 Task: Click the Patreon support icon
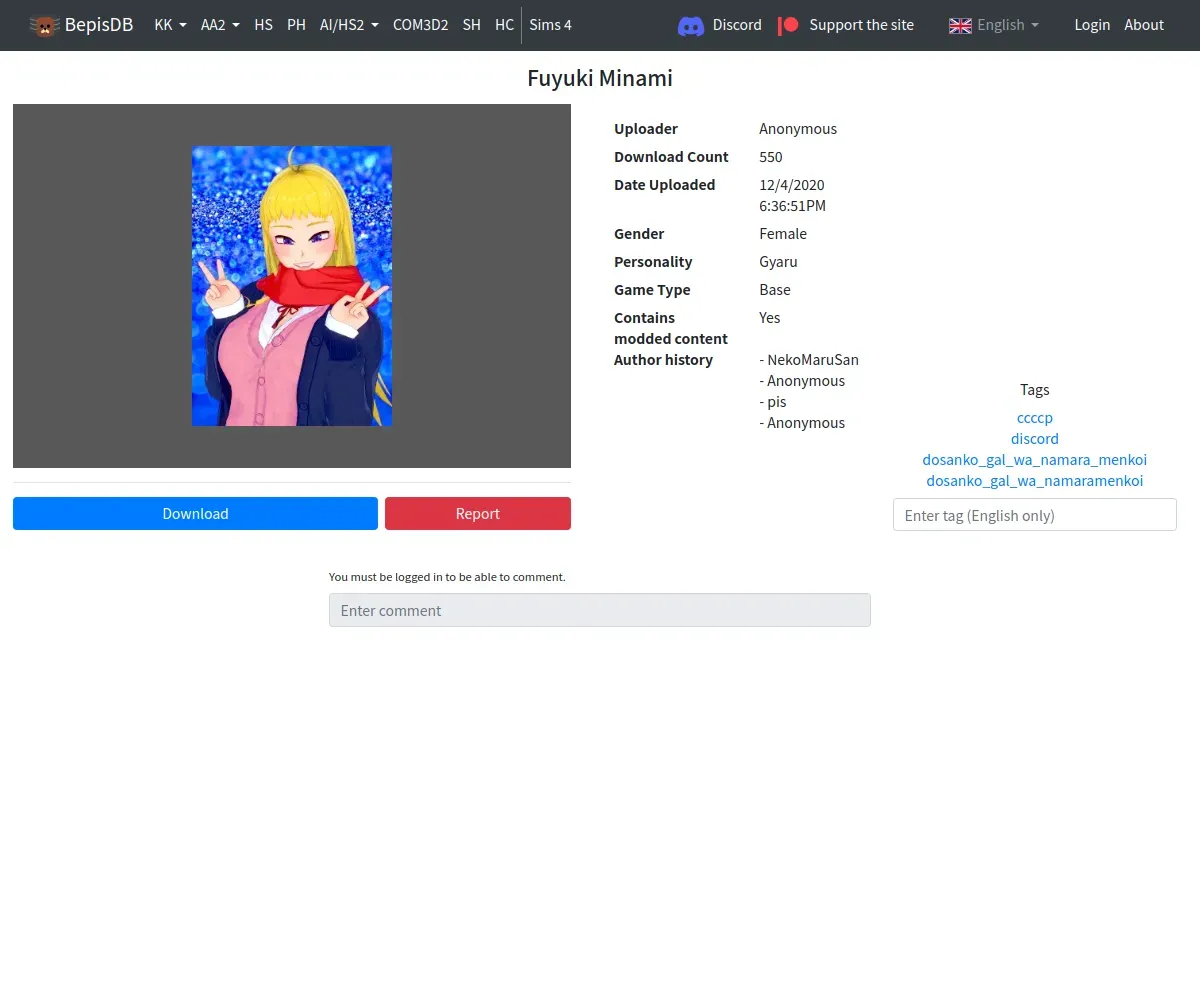point(788,25)
